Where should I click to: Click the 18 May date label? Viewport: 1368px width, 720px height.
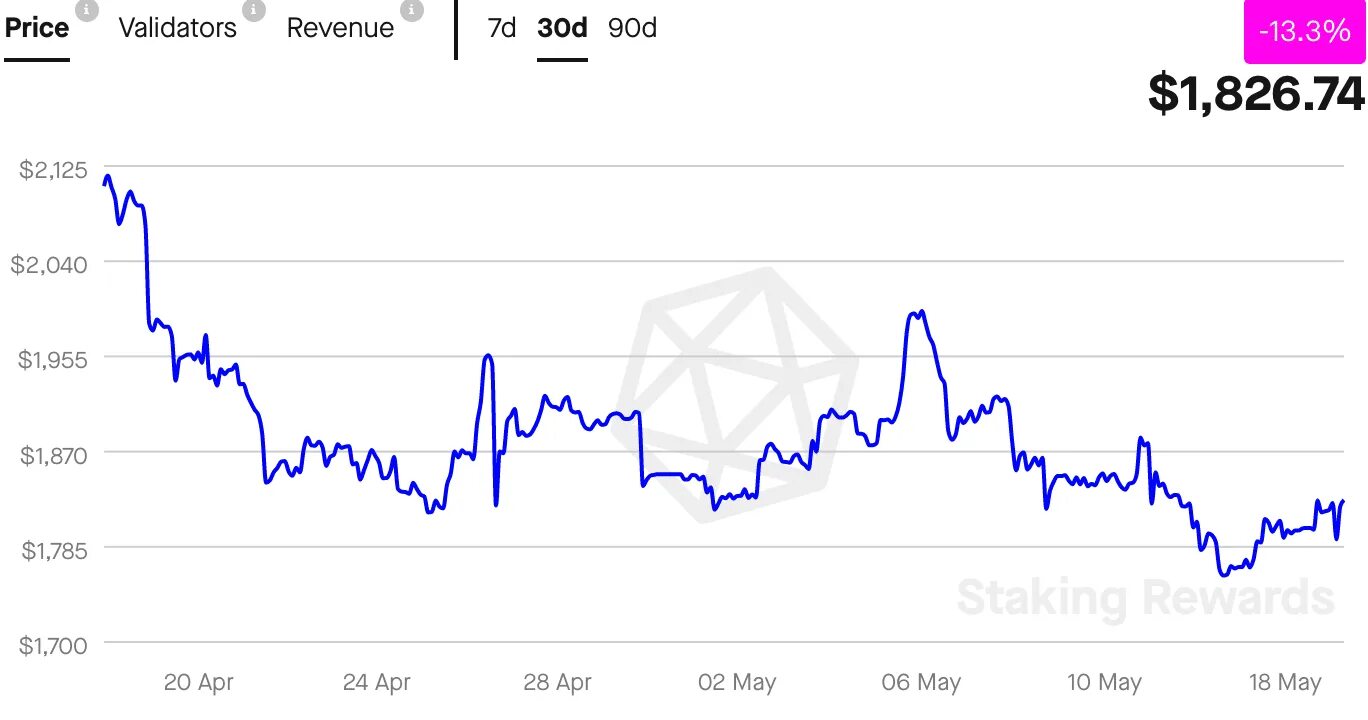(x=1285, y=683)
